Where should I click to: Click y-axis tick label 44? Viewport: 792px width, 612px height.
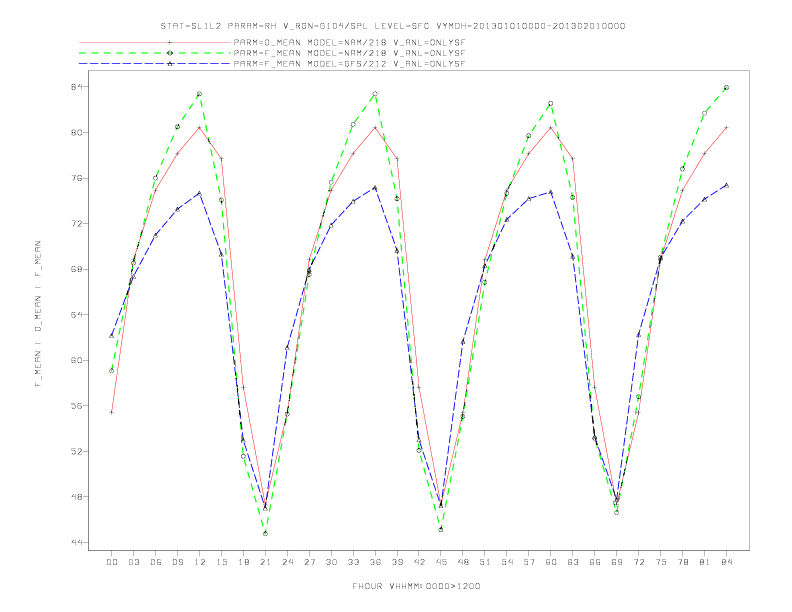click(x=77, y=542)
